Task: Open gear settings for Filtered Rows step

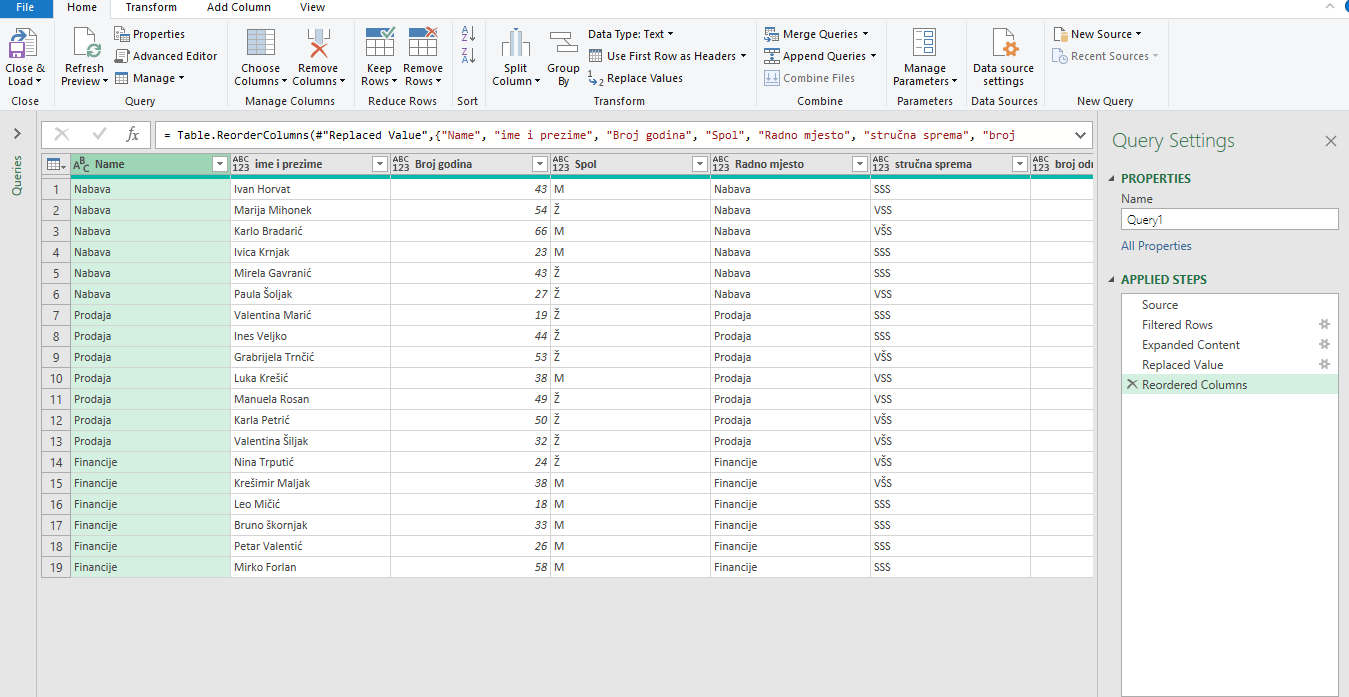Action: click(1324, 325)
